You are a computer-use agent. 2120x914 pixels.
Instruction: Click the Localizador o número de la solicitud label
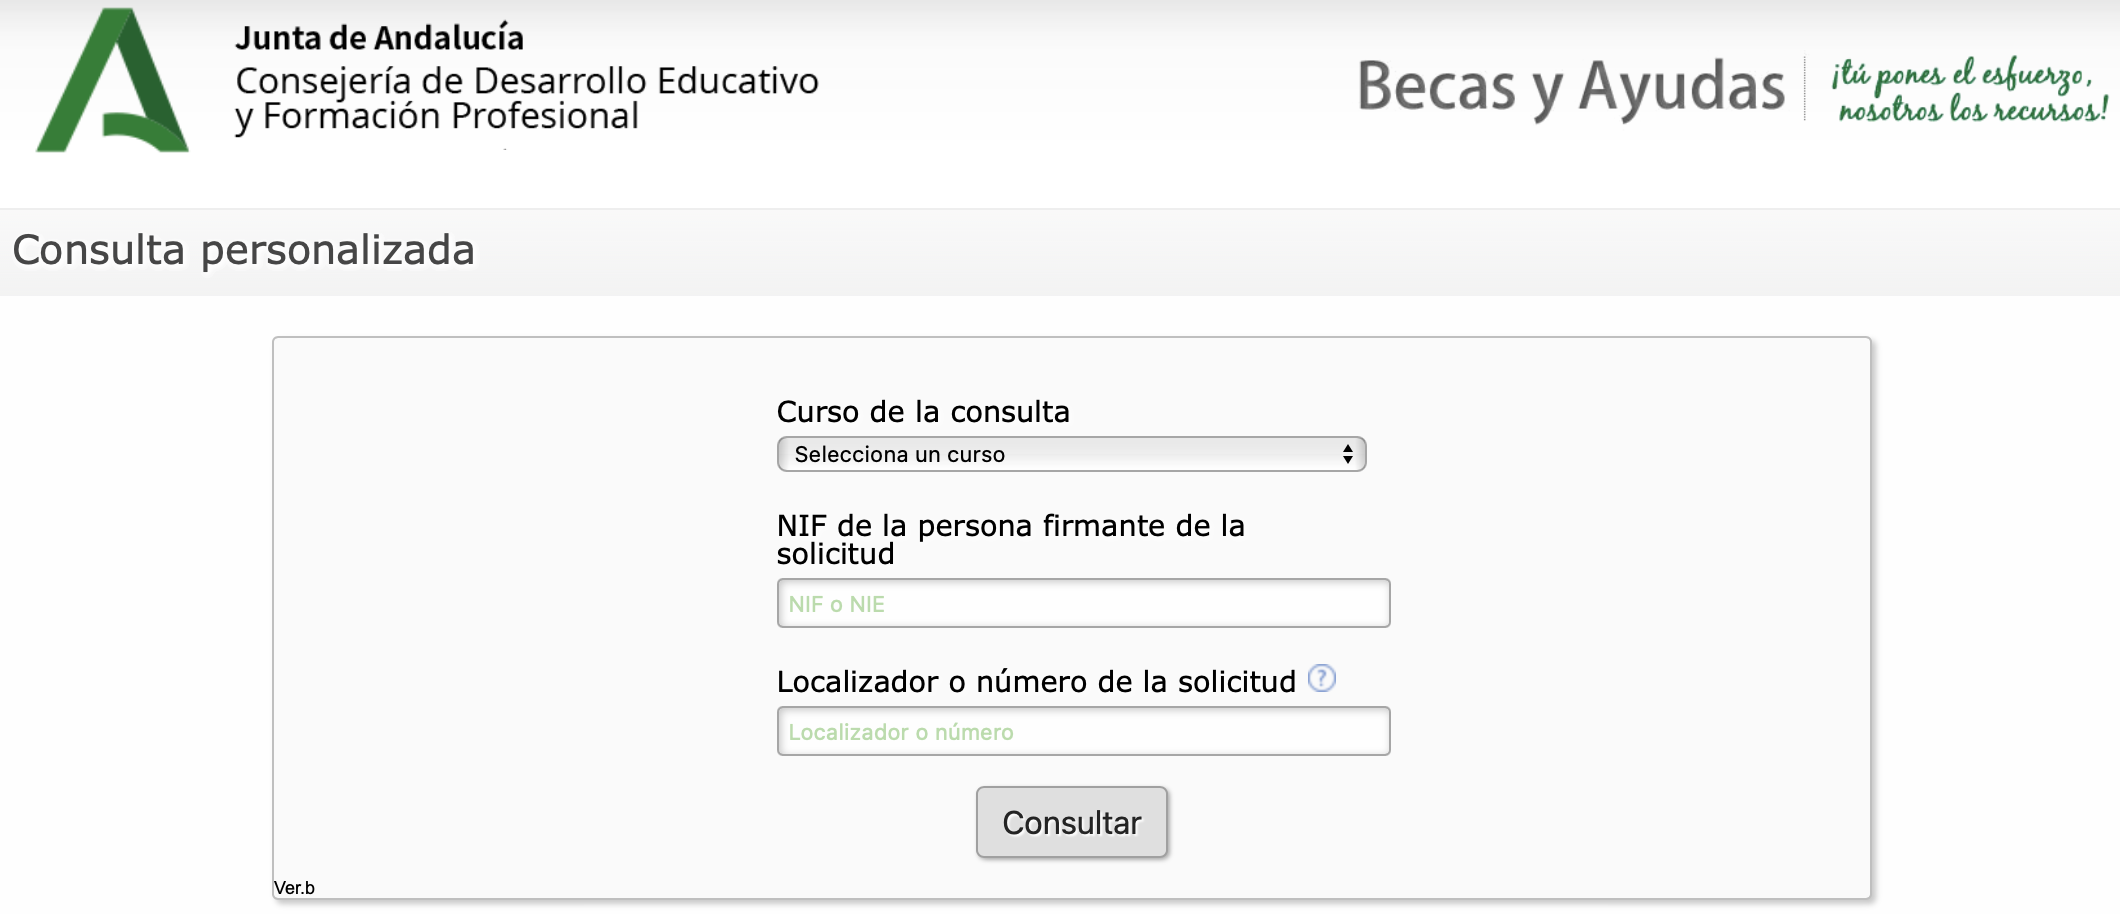1036,681
